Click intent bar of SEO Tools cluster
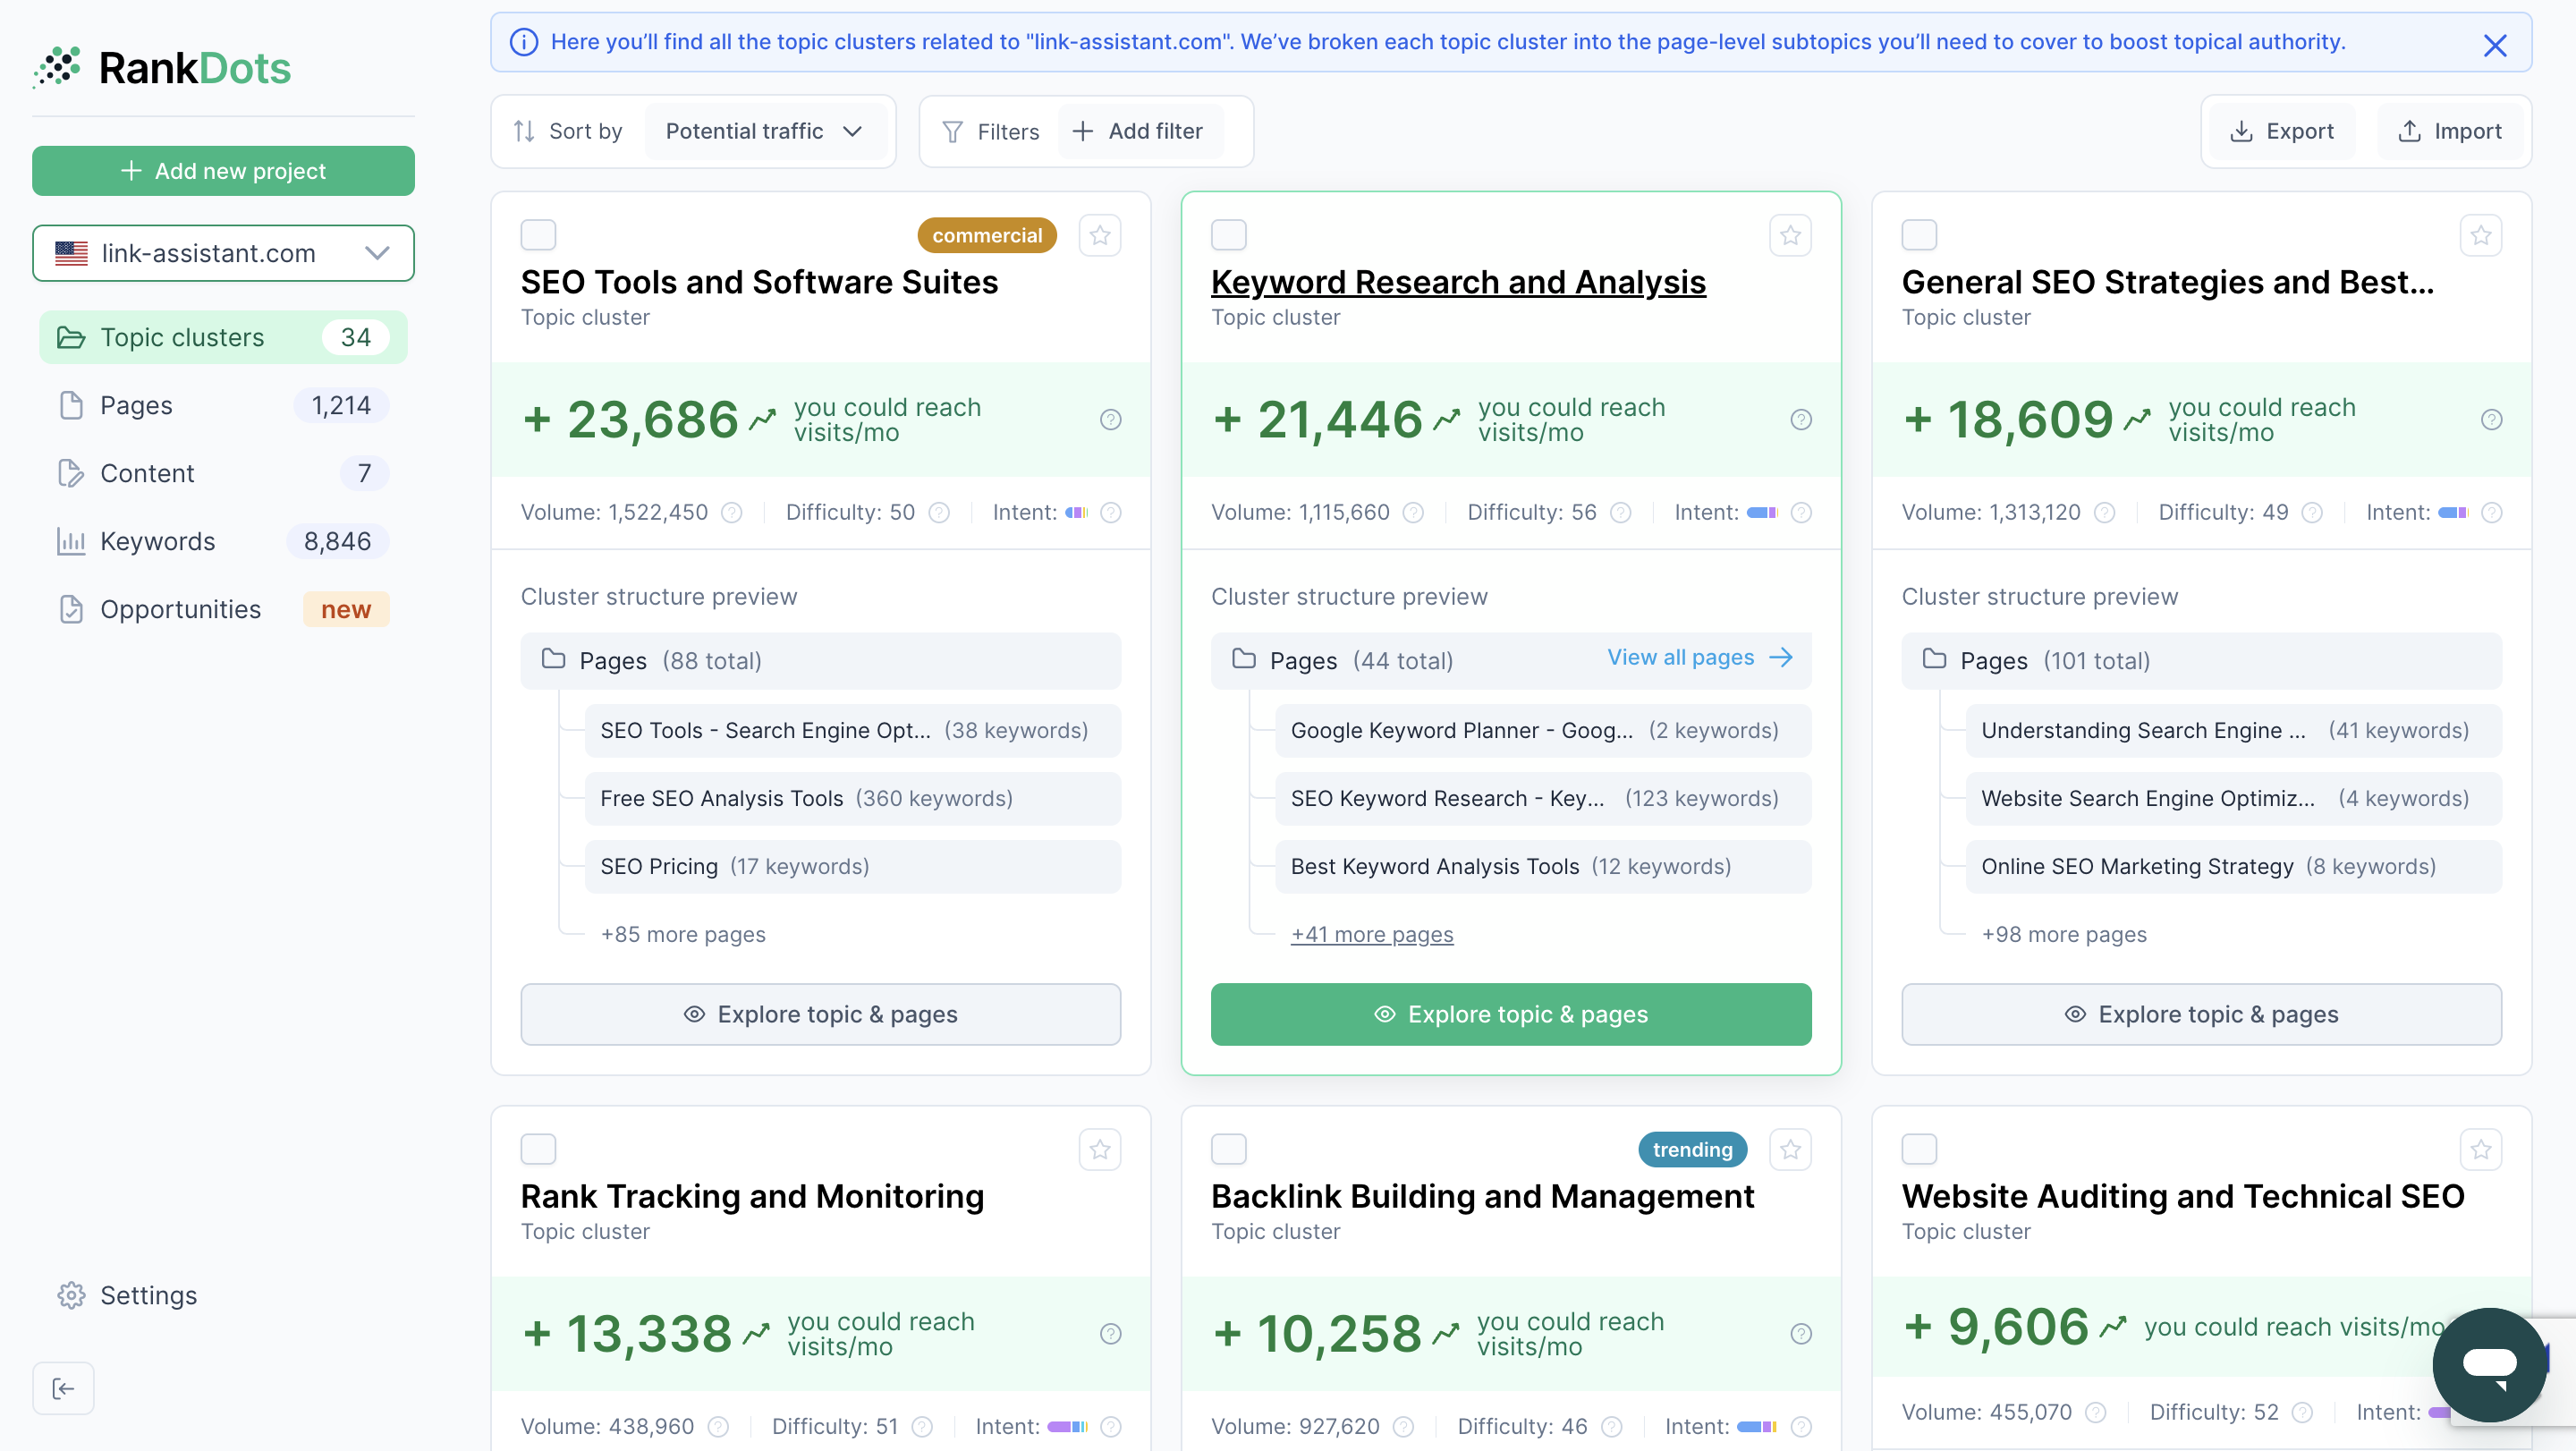This screenshot has width=2576, height=1451. (1076, 512)
